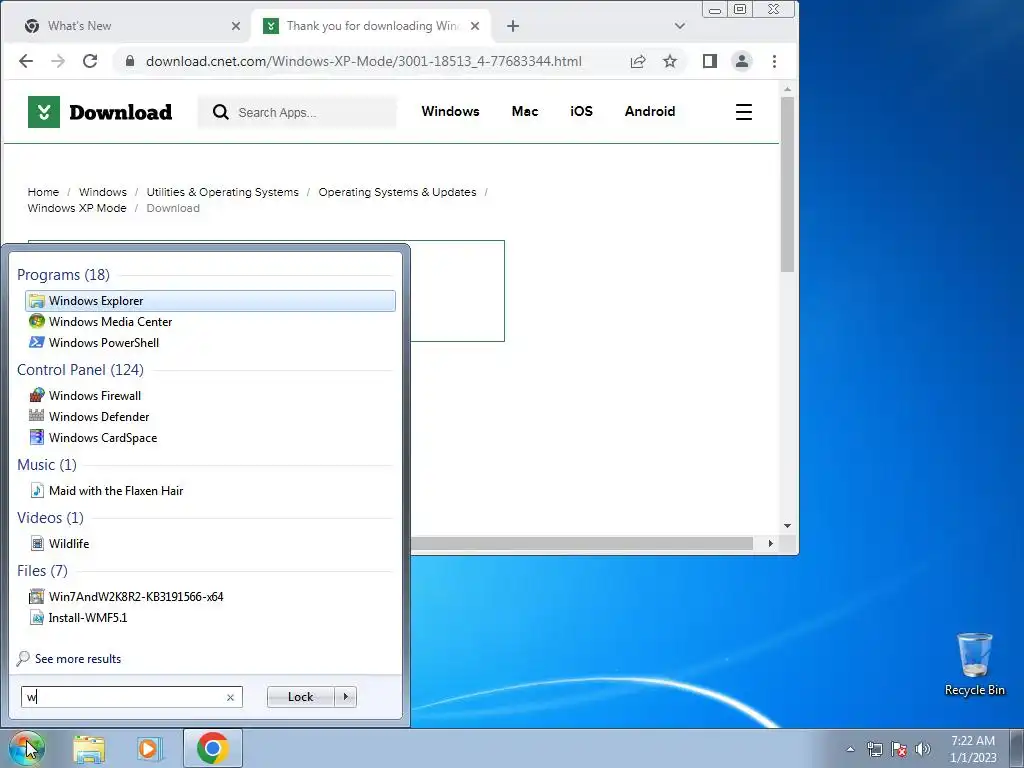Open the iOS nav menu
1024x768 pixels.
pos(581,111)
